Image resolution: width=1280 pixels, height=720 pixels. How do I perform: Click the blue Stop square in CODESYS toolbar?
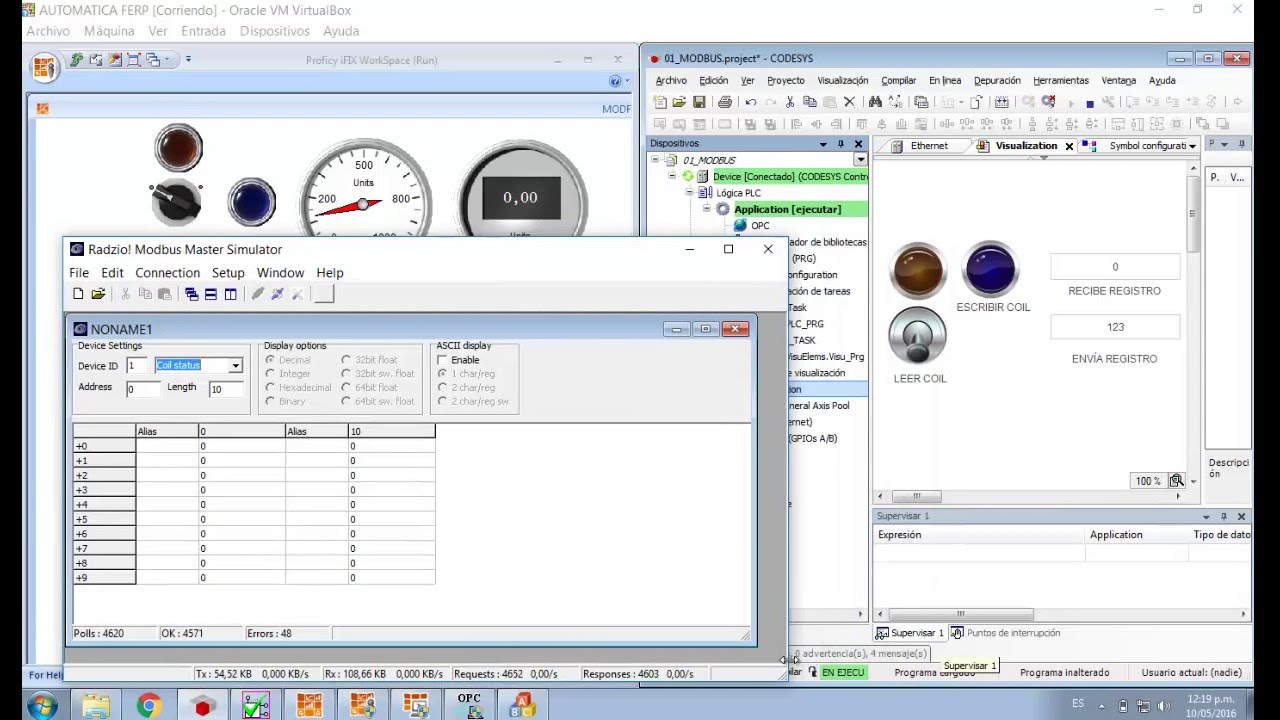(x=1089, y=103)
